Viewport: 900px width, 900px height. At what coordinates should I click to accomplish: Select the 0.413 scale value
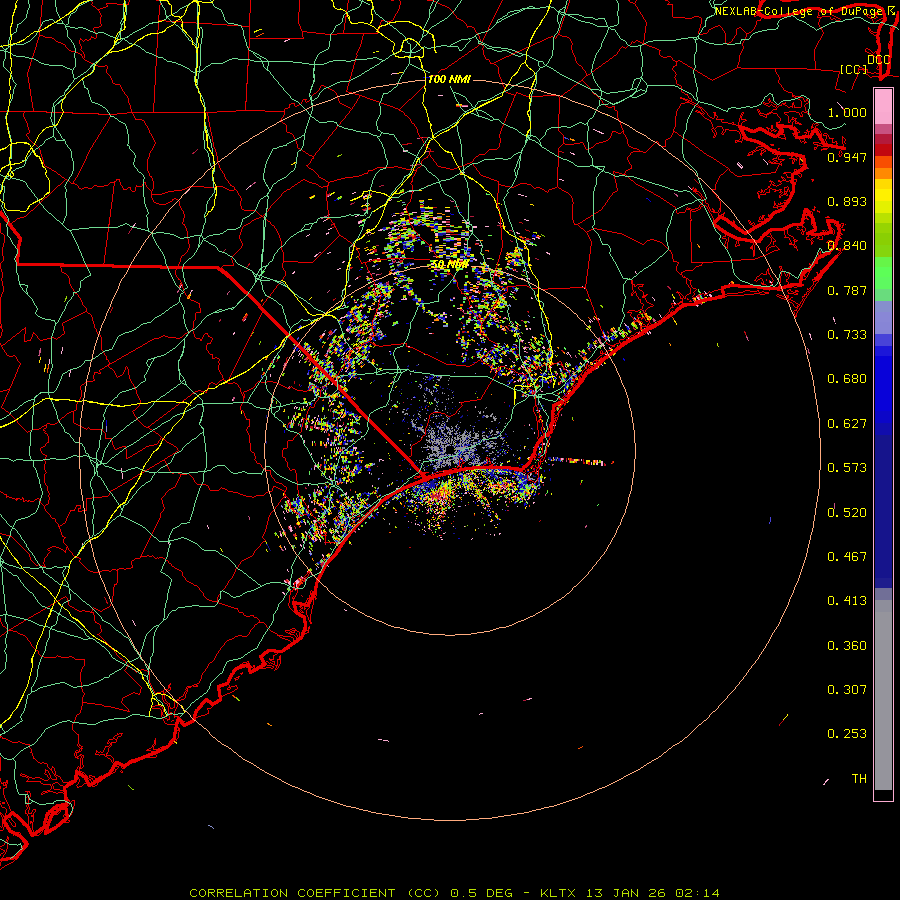(x=847, y=600)
